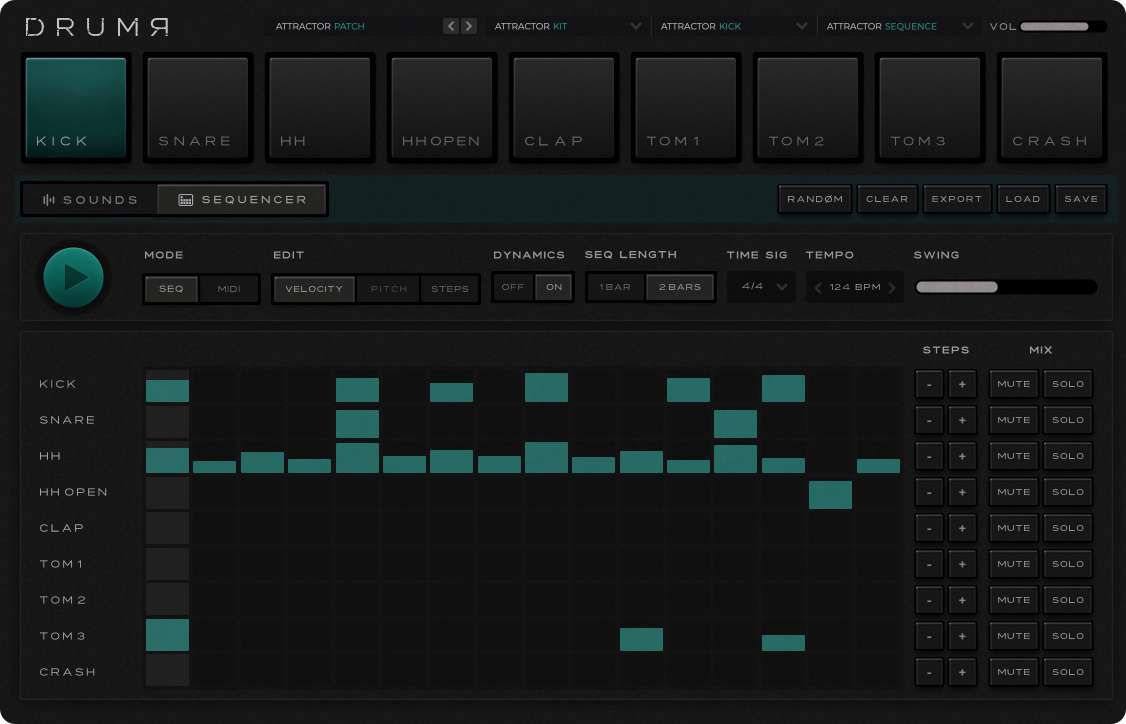Image resolution: width=1126 pixels, height=724 pixels.
Task: Solo the Clap track
Action: click(x=1068, y=528)
